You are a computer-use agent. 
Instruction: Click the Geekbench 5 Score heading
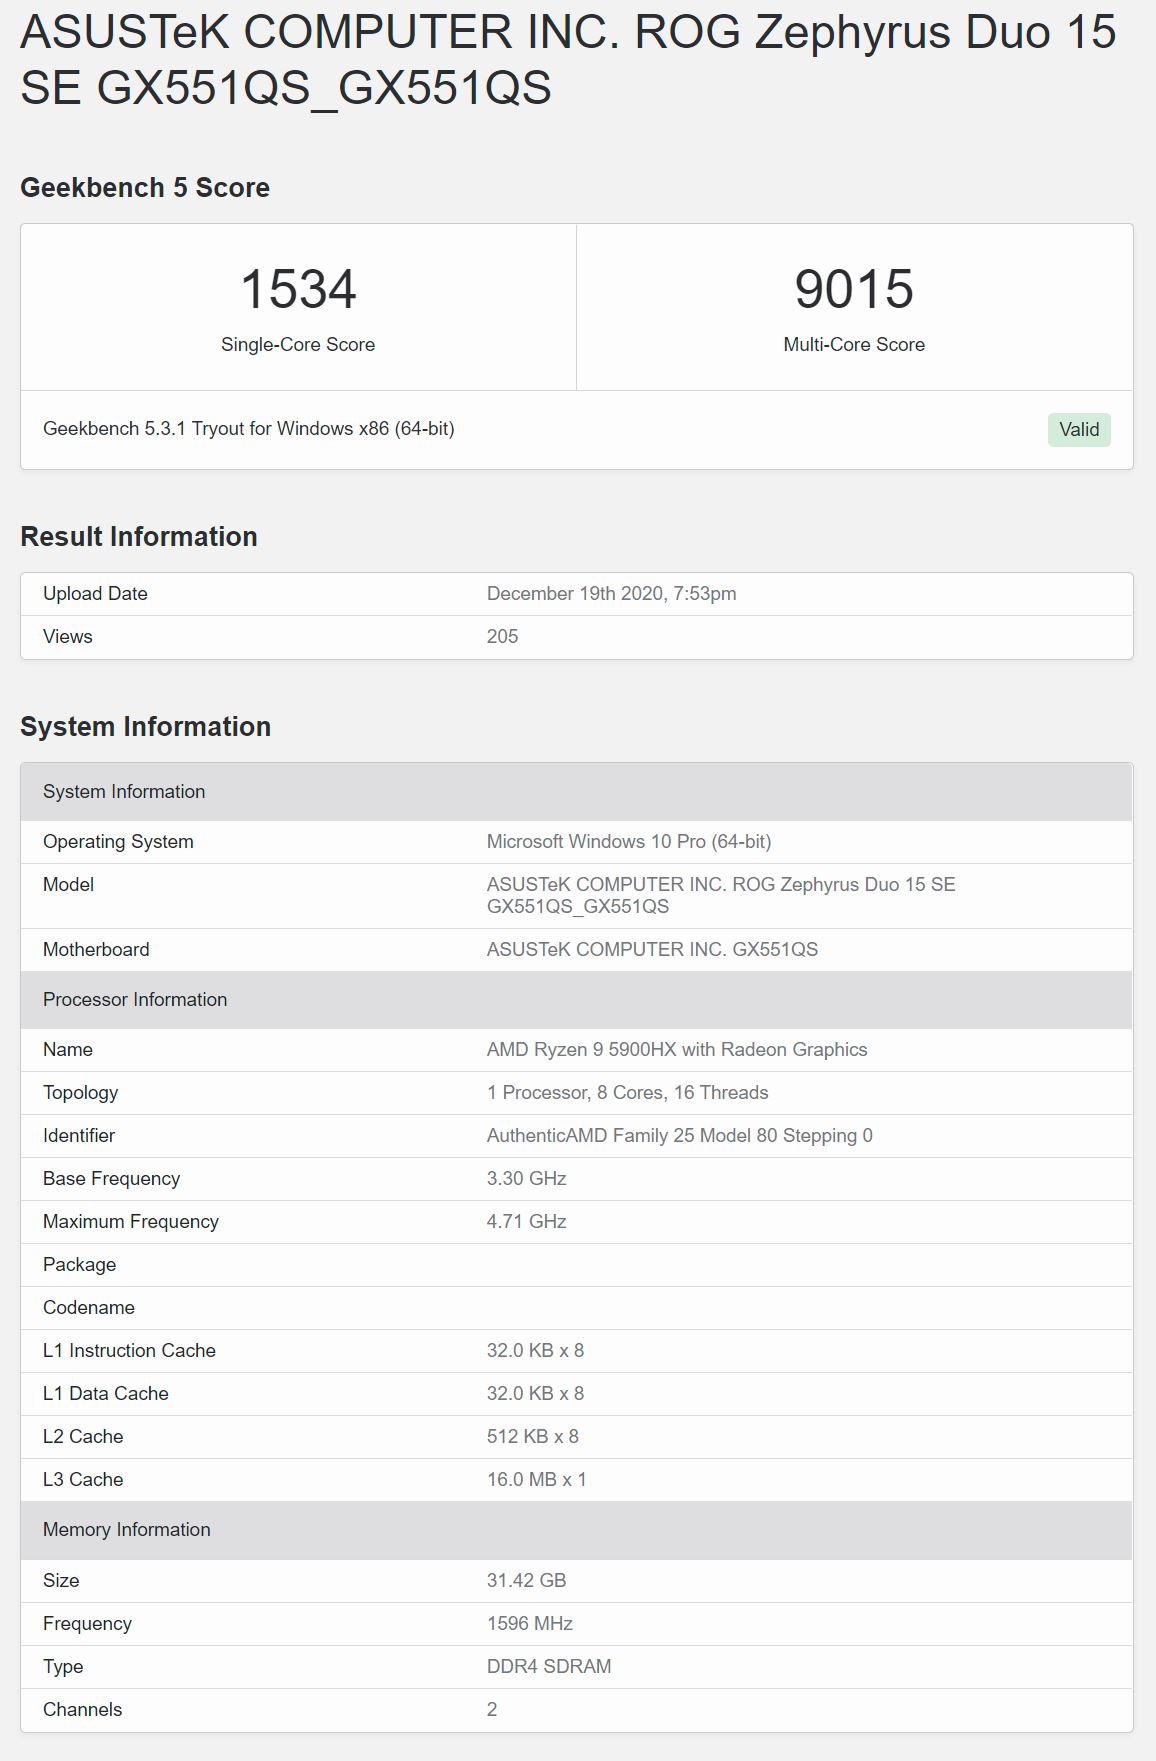pyautogui.click(x=145, y=188)
